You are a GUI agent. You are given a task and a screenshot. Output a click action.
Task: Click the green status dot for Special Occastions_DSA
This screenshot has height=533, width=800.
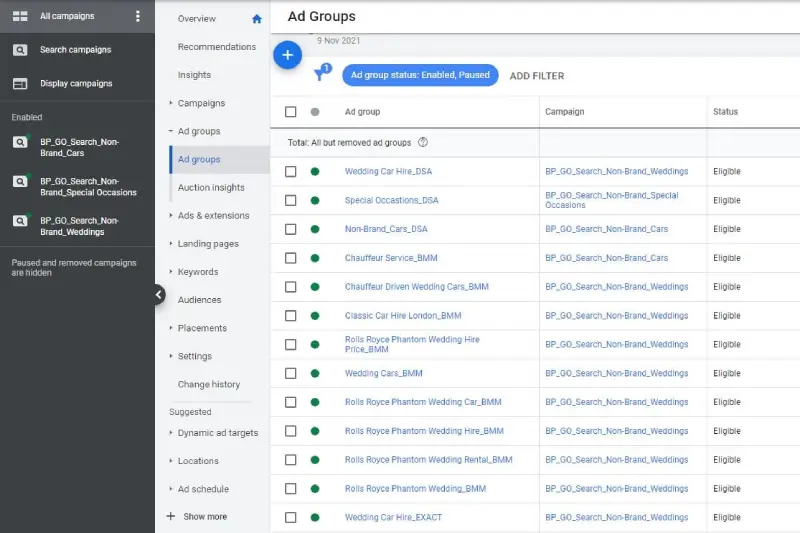coord(315,200)
